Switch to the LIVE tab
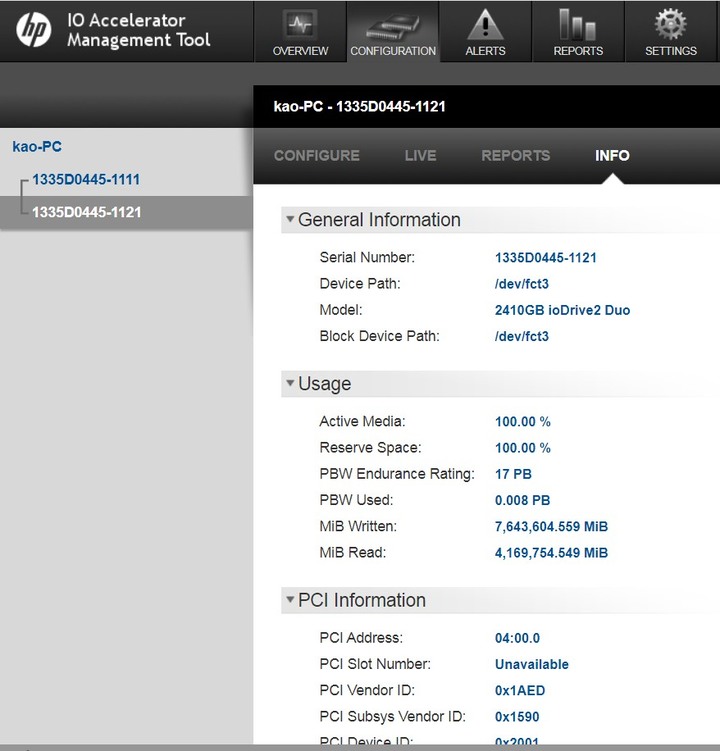 [420, 156]
